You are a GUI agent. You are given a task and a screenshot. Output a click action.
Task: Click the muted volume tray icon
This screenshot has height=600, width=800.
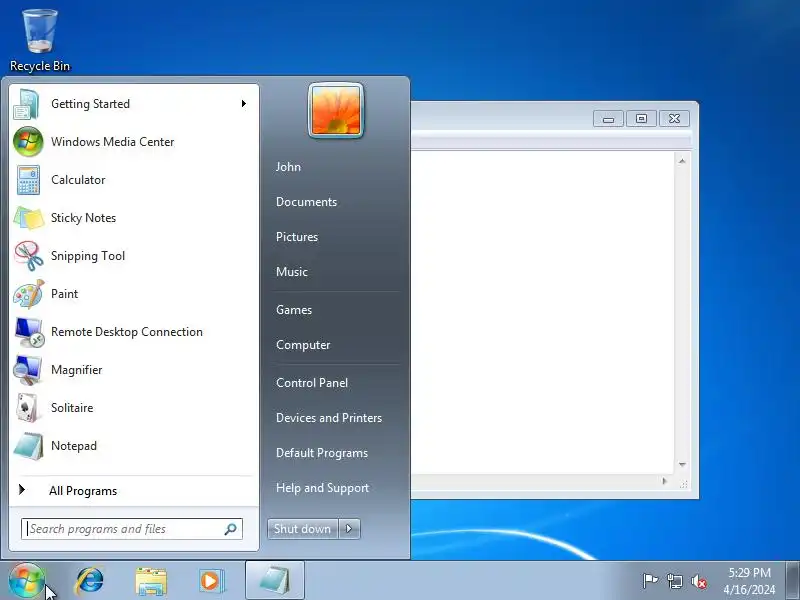pos(699,581)
